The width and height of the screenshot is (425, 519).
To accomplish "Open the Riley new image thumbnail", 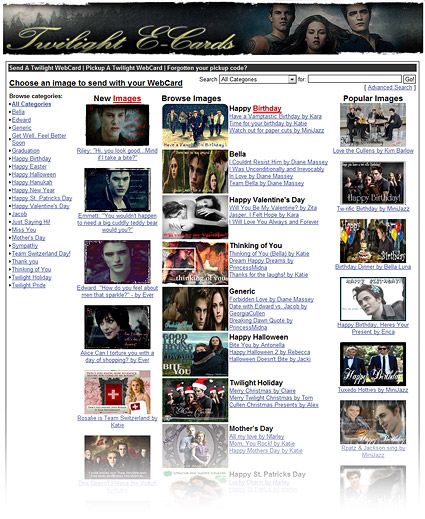I will pos(117,125).
